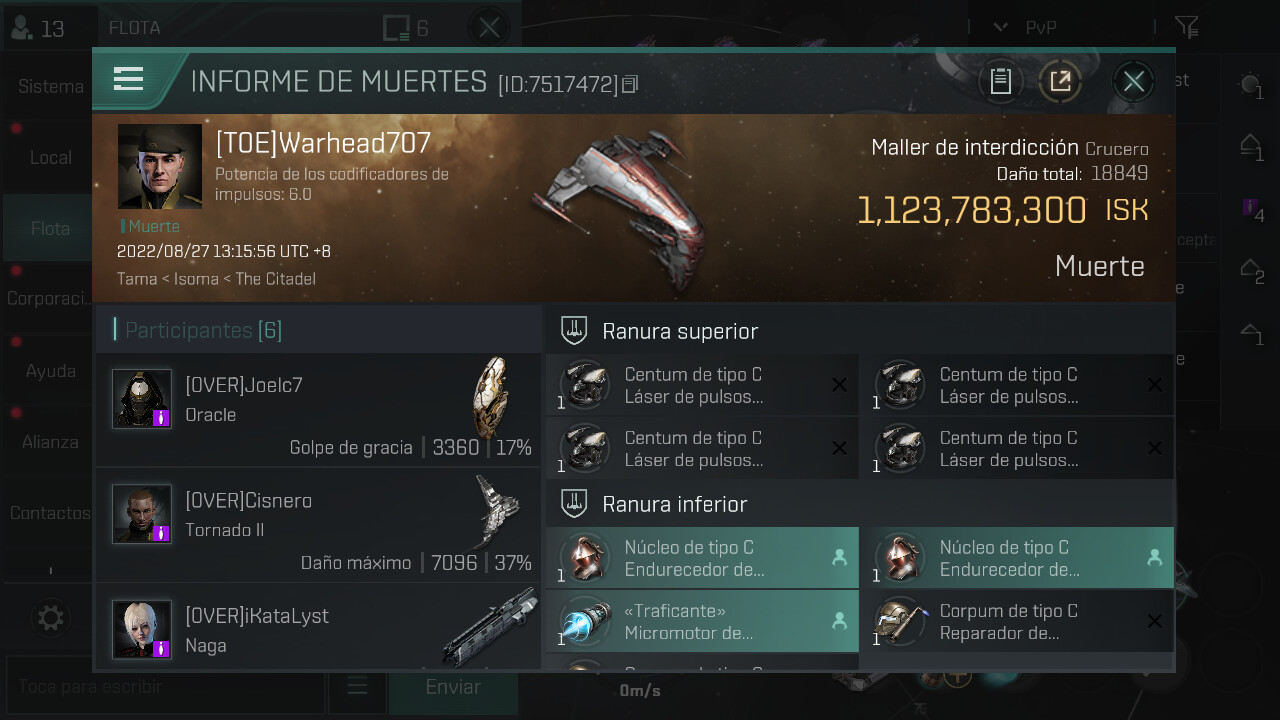
Task: Close the fleet panel with X button
Action: [x=489, y=28]
